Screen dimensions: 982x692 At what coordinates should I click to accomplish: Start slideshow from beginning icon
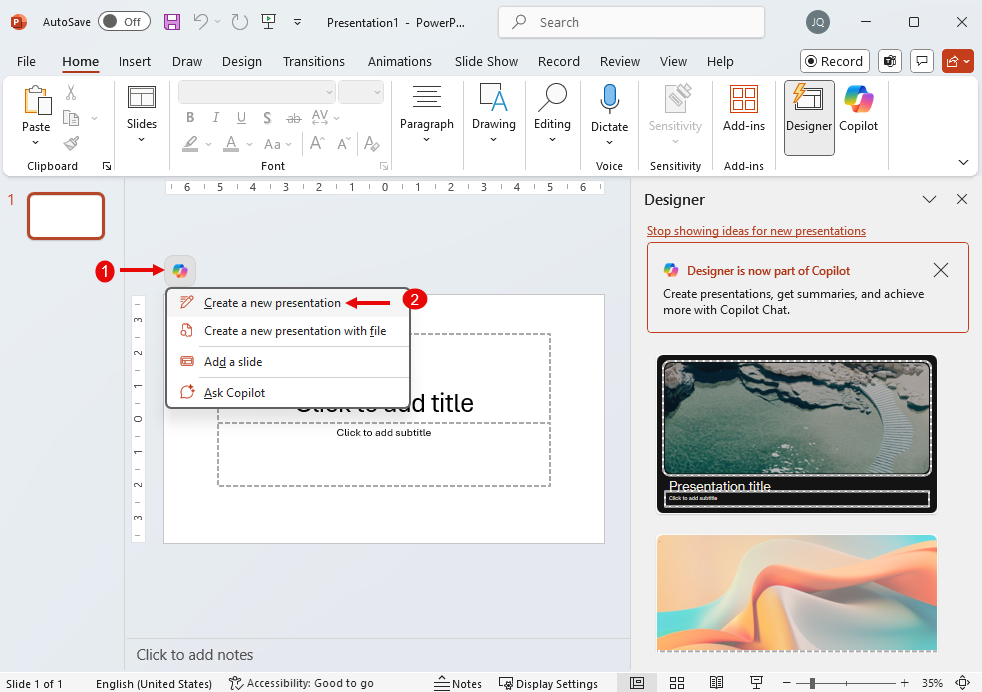268,22
